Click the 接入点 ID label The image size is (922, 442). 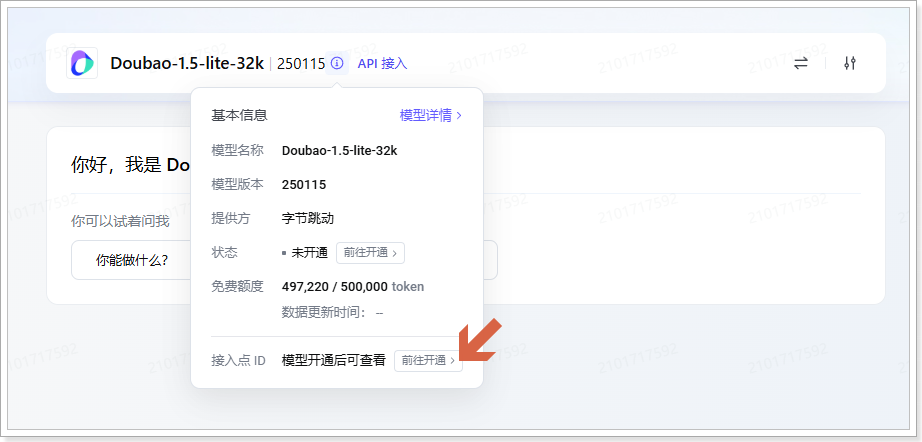239,360
